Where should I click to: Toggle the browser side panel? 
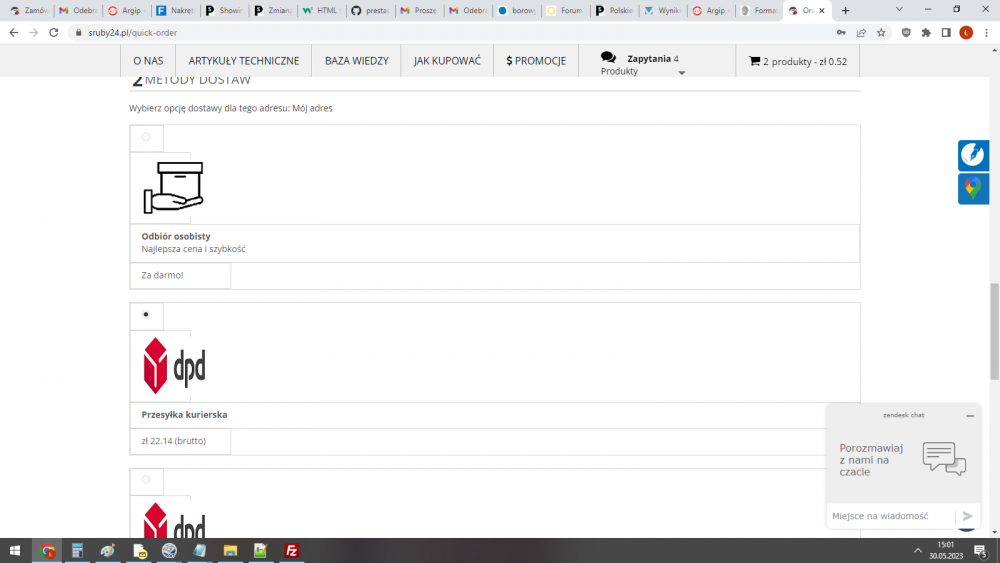point(946,33)
